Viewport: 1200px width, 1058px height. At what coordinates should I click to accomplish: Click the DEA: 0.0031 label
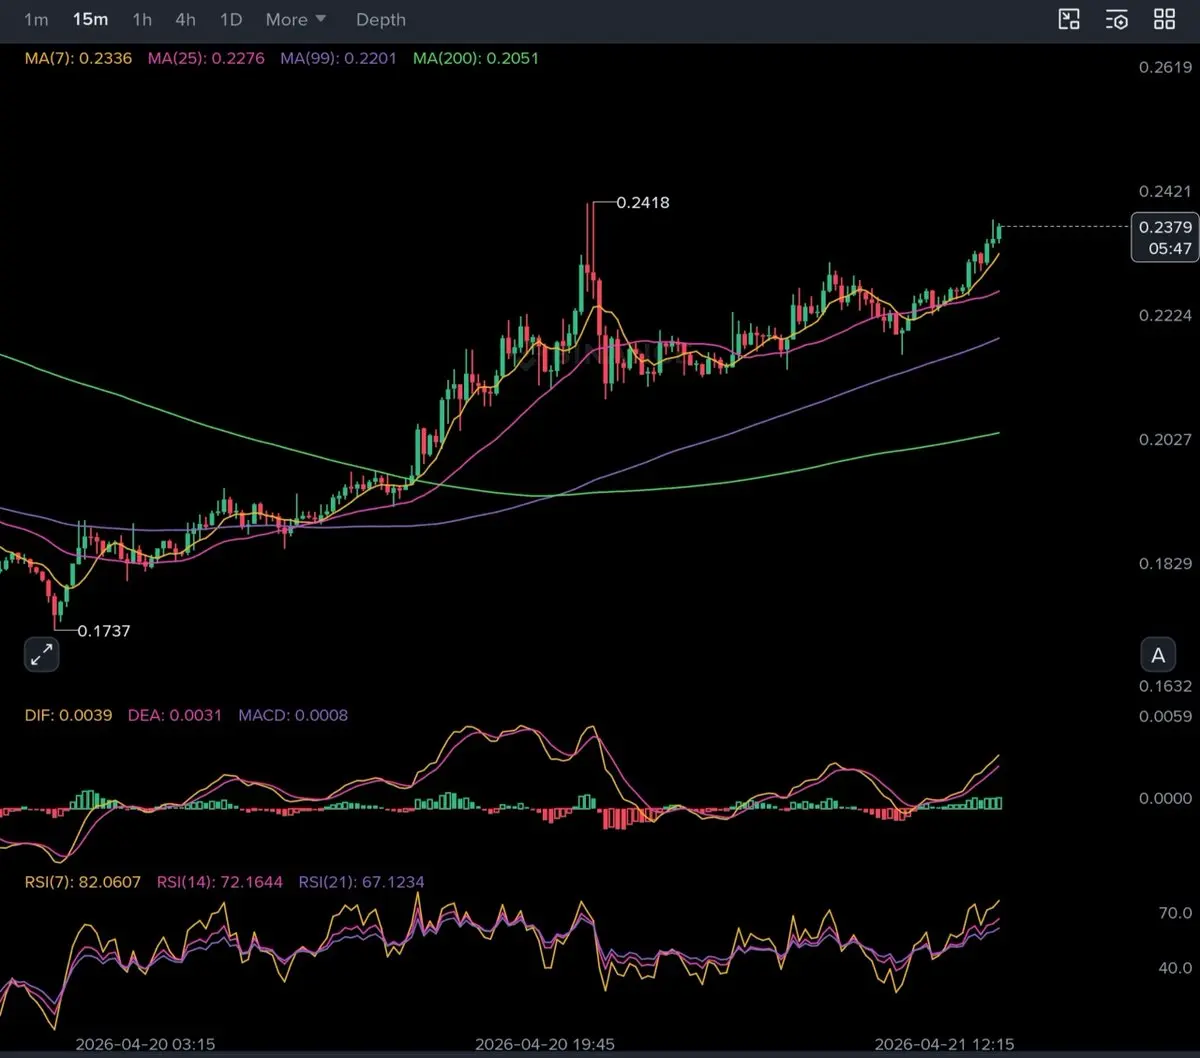175,715
